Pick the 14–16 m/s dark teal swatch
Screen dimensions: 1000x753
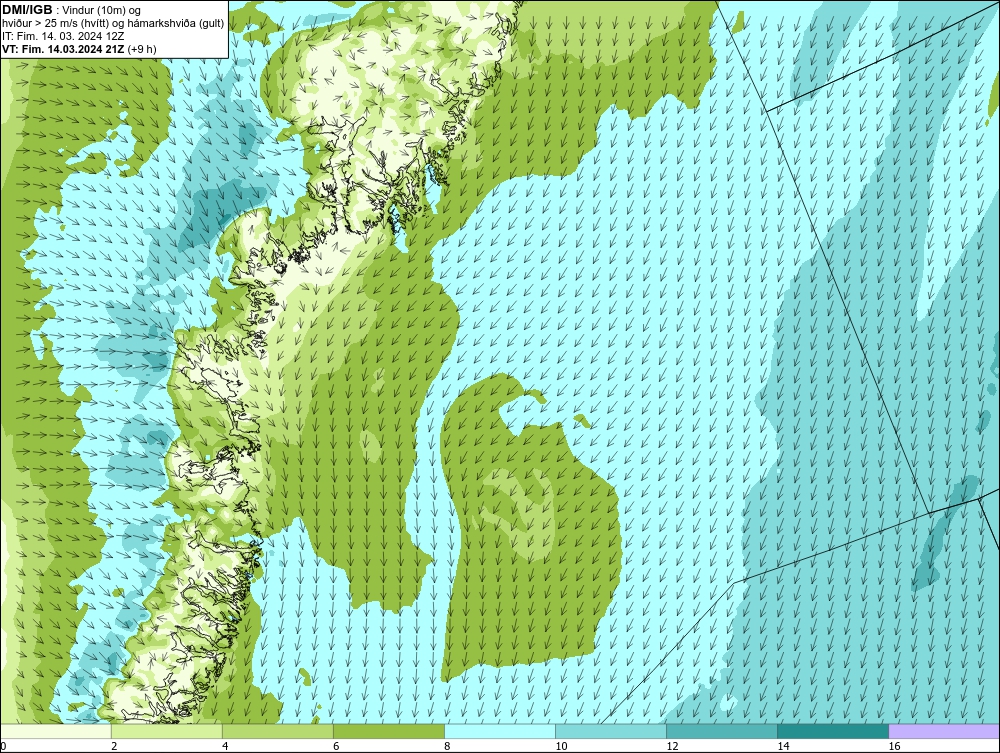pos(832,731)
